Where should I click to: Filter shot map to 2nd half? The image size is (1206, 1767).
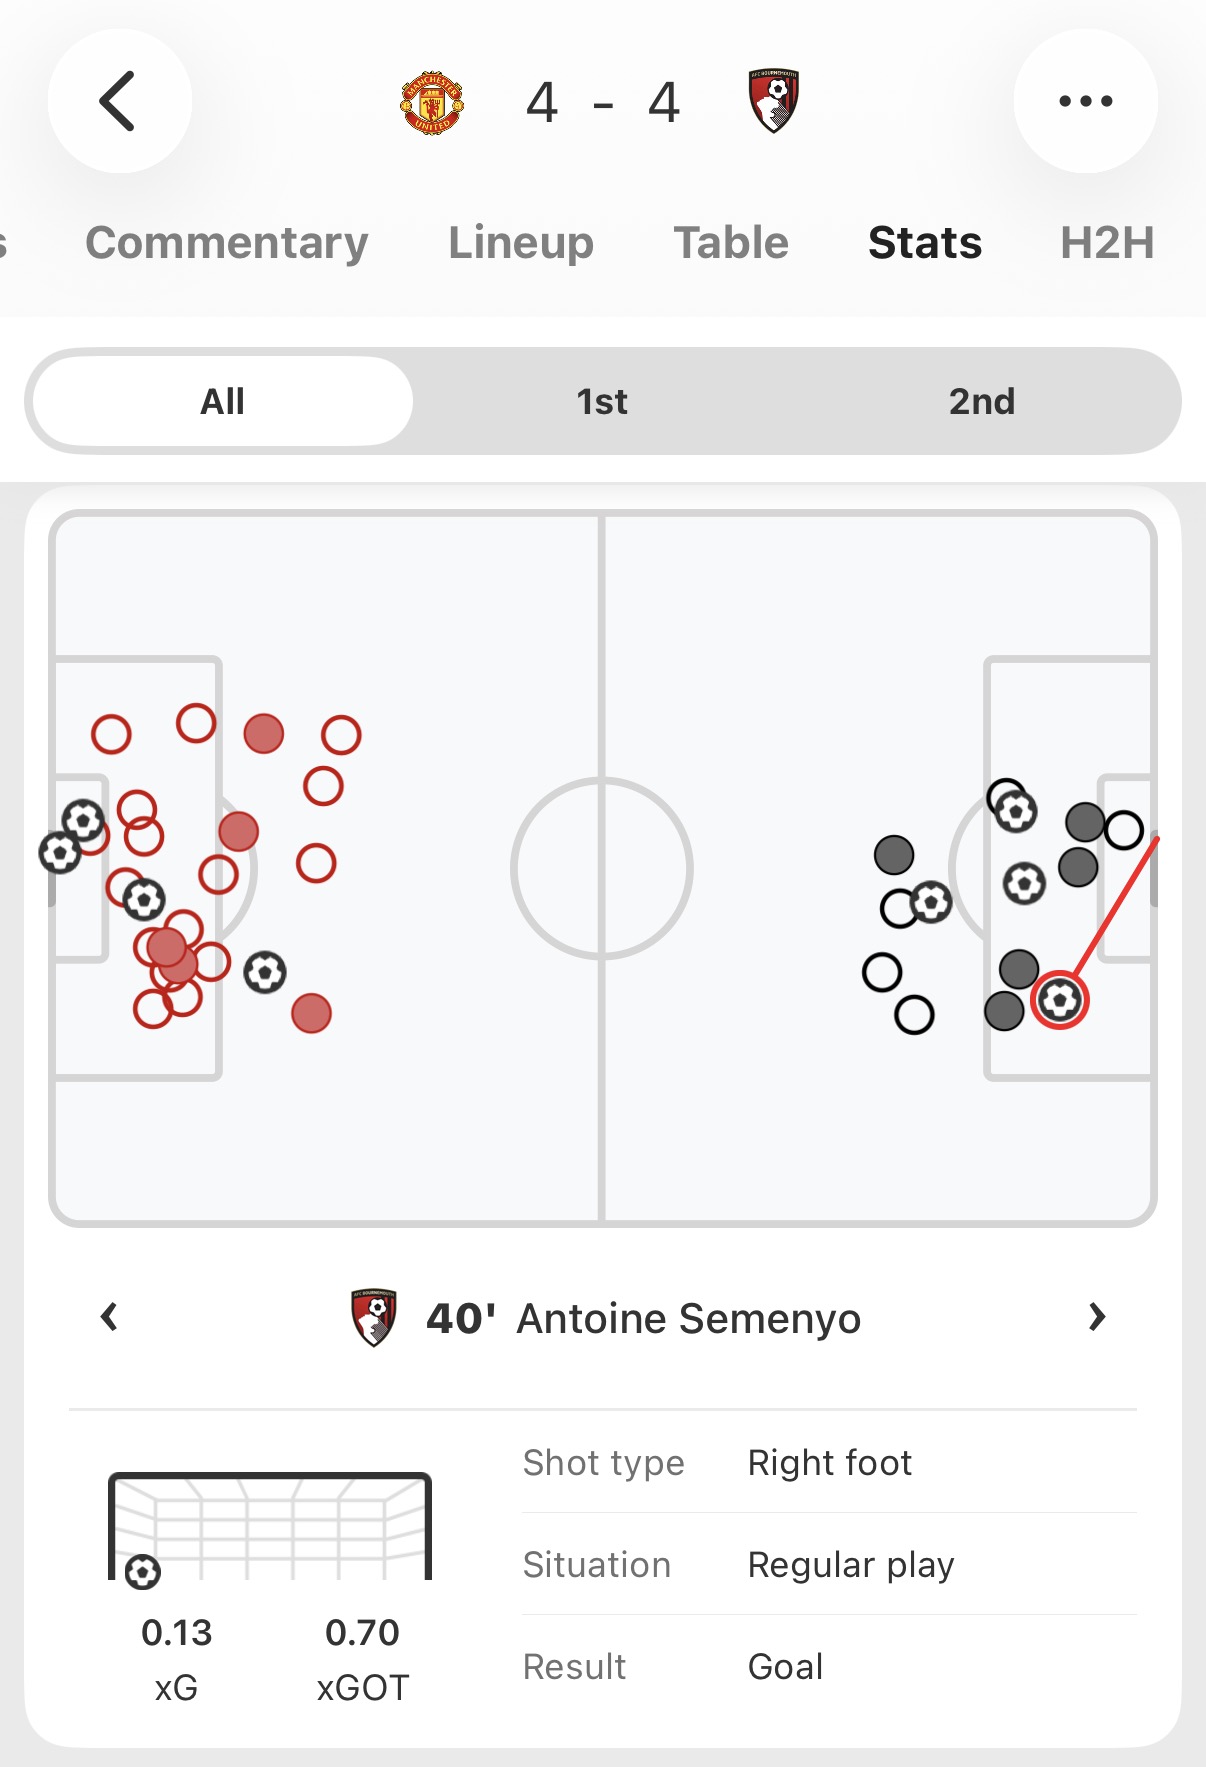(981, 401)
